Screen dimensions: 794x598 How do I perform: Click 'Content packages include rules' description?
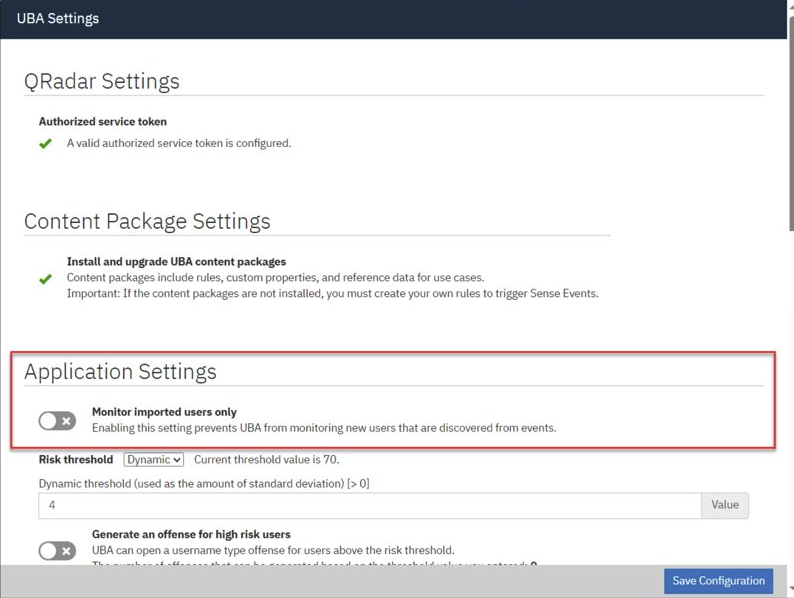(275, 277)
